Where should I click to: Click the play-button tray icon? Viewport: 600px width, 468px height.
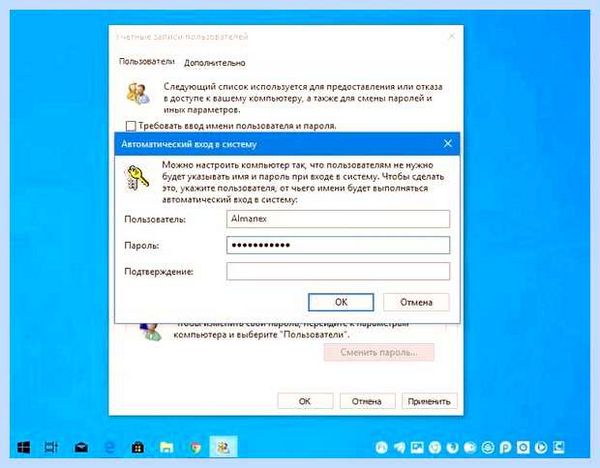541,447
